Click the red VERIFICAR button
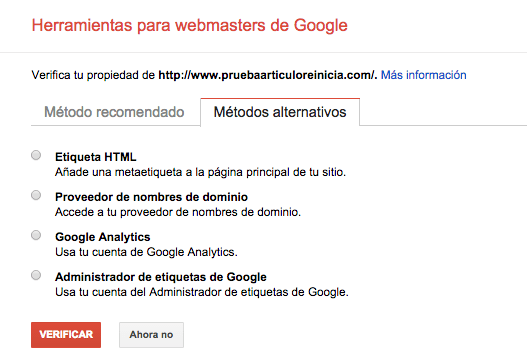This screenshot has width=527, height=364. (66, 335)
